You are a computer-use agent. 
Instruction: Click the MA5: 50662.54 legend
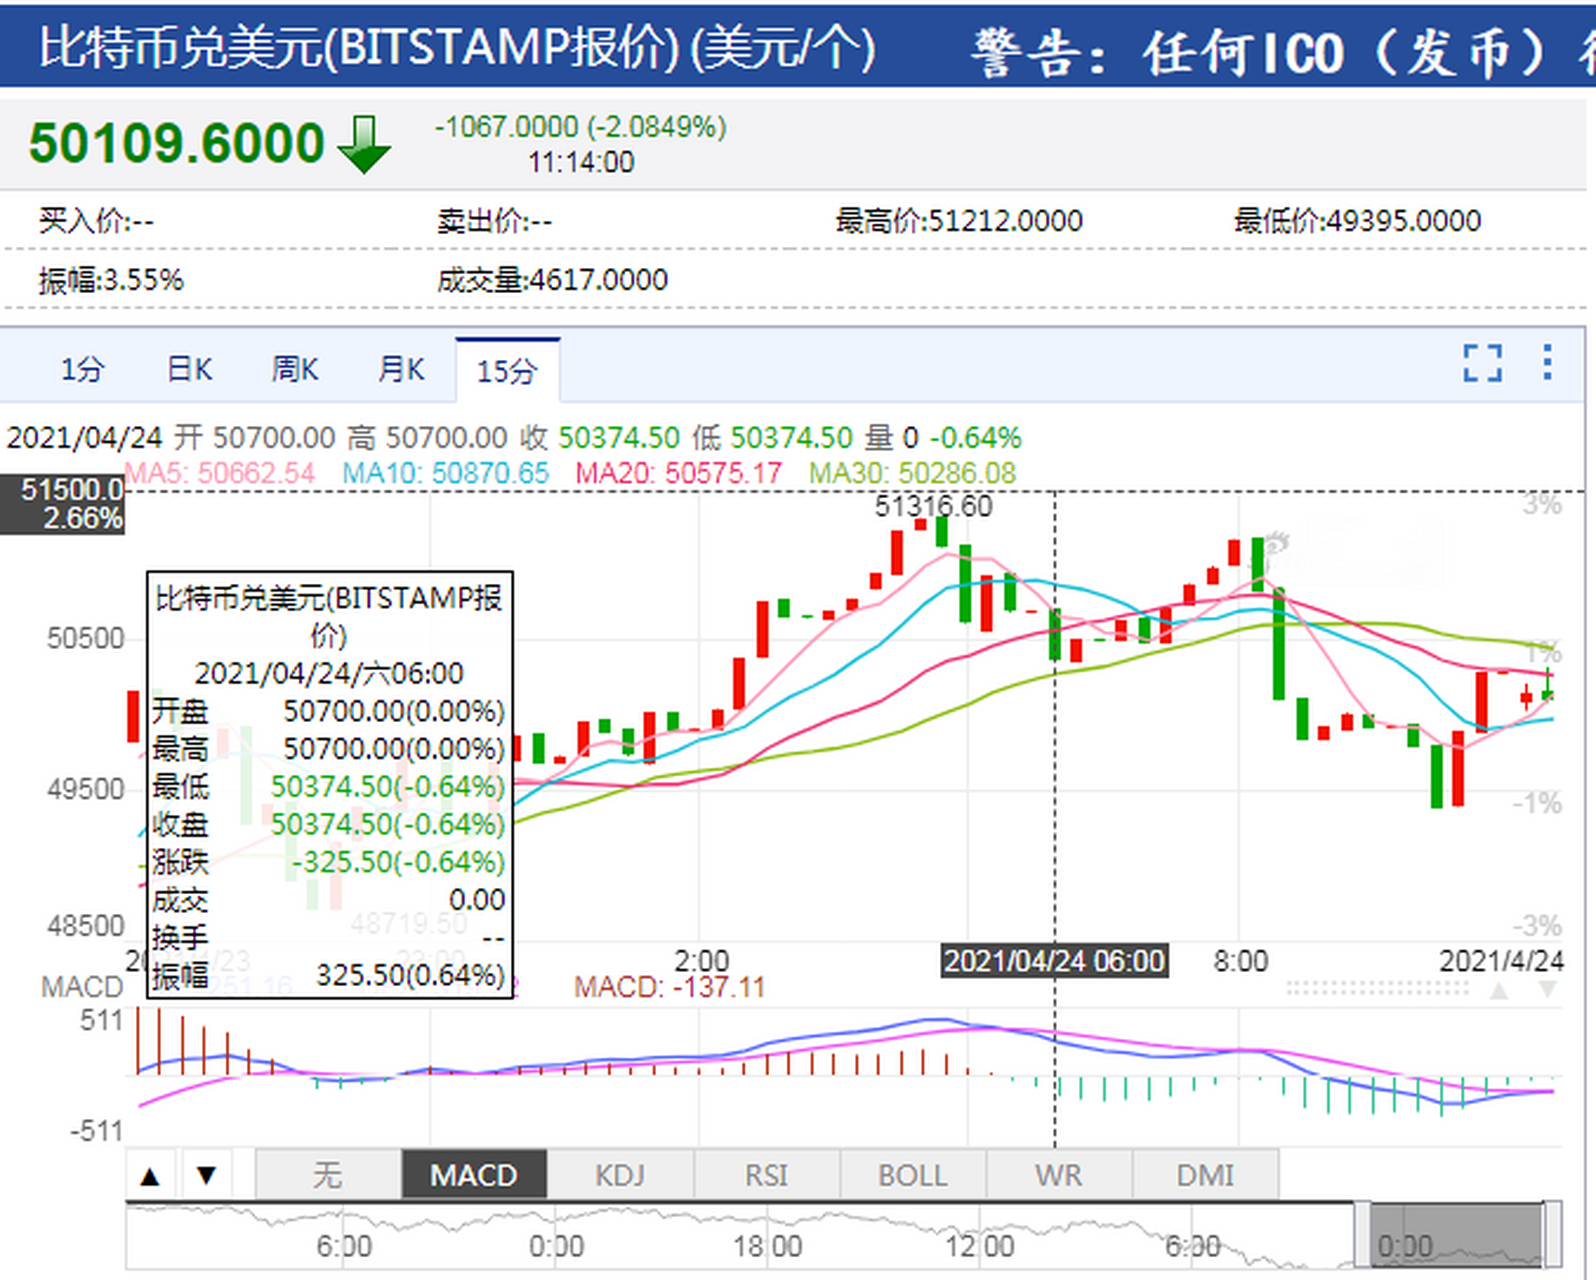point(220,473)
